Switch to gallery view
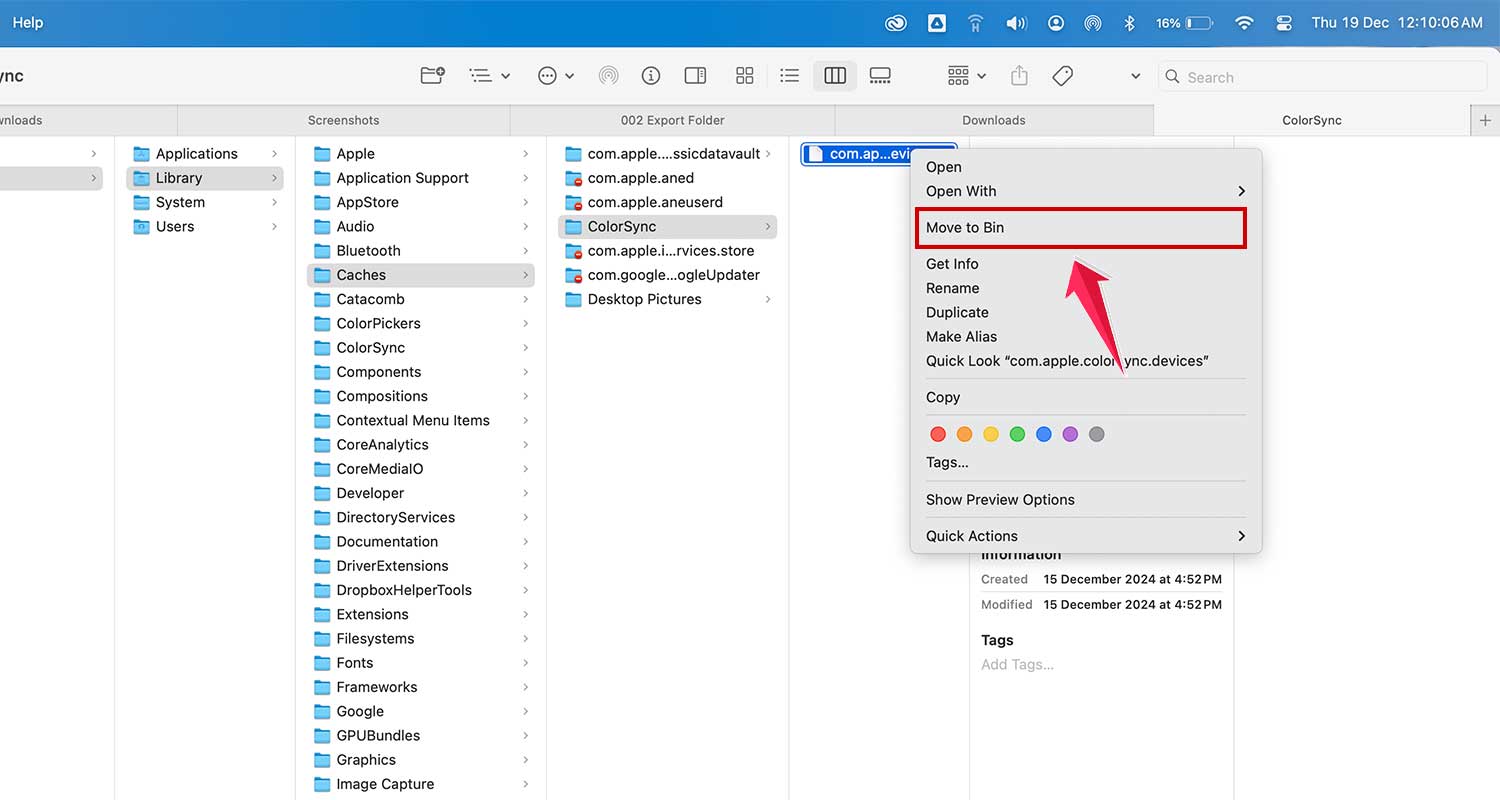The image size is (1500, 800). (x=879, y=75)
